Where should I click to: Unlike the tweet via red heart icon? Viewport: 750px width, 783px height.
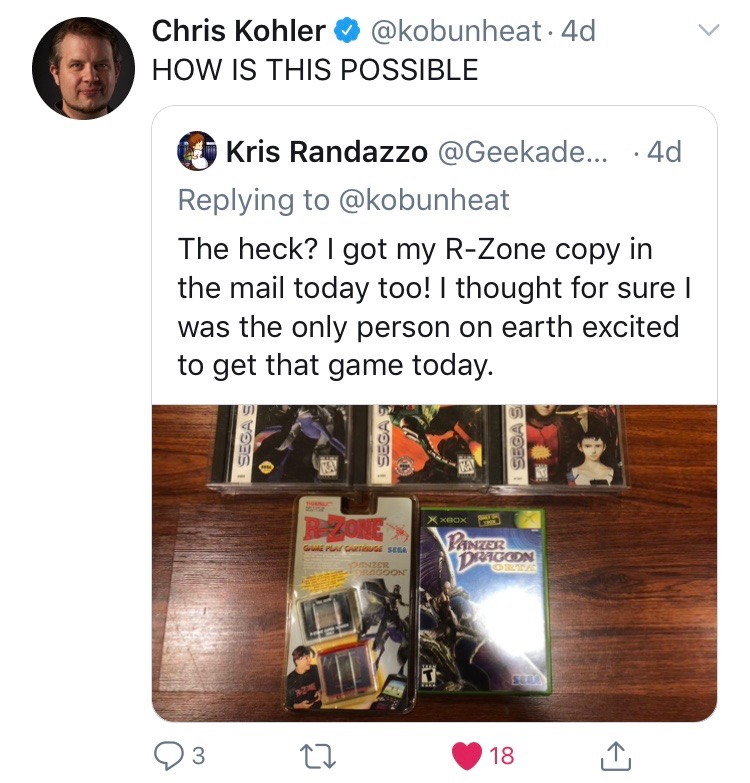click(467, 756)
